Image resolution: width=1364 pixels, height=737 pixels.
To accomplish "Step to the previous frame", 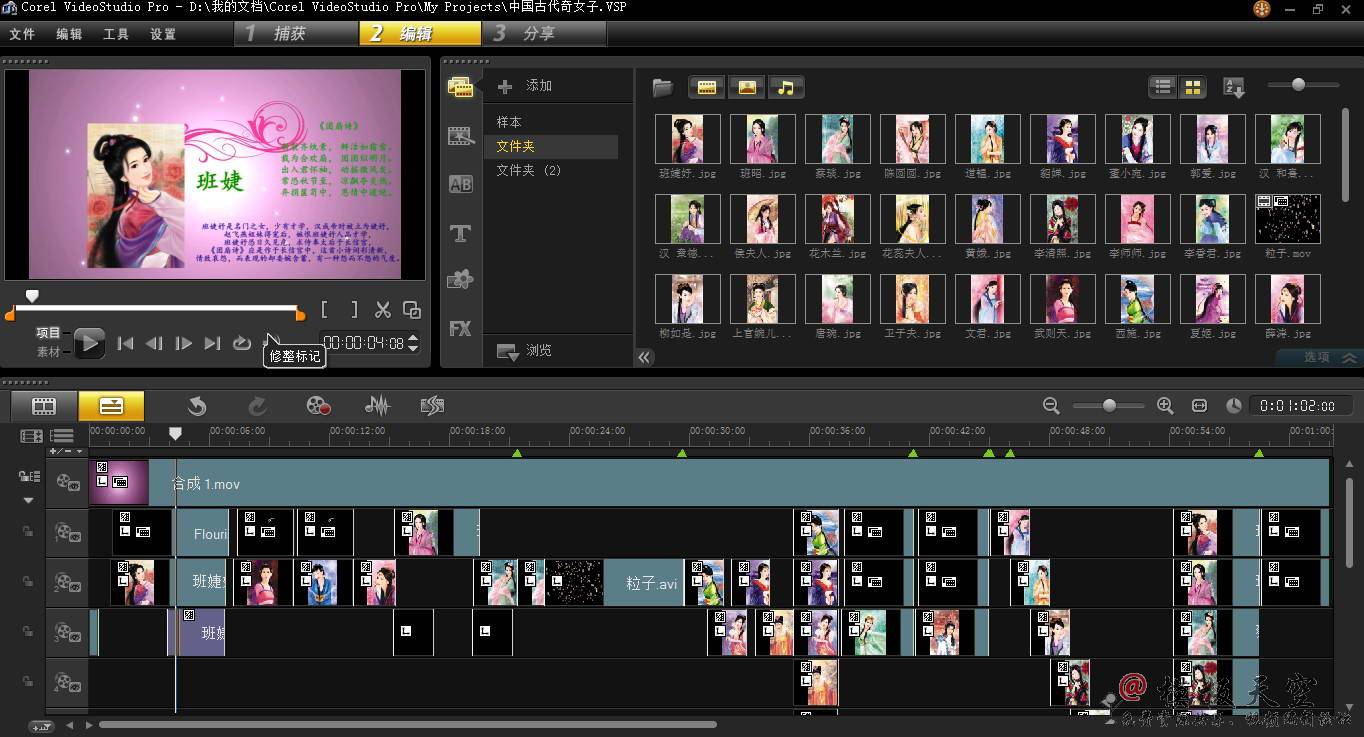I will [154, 343].
